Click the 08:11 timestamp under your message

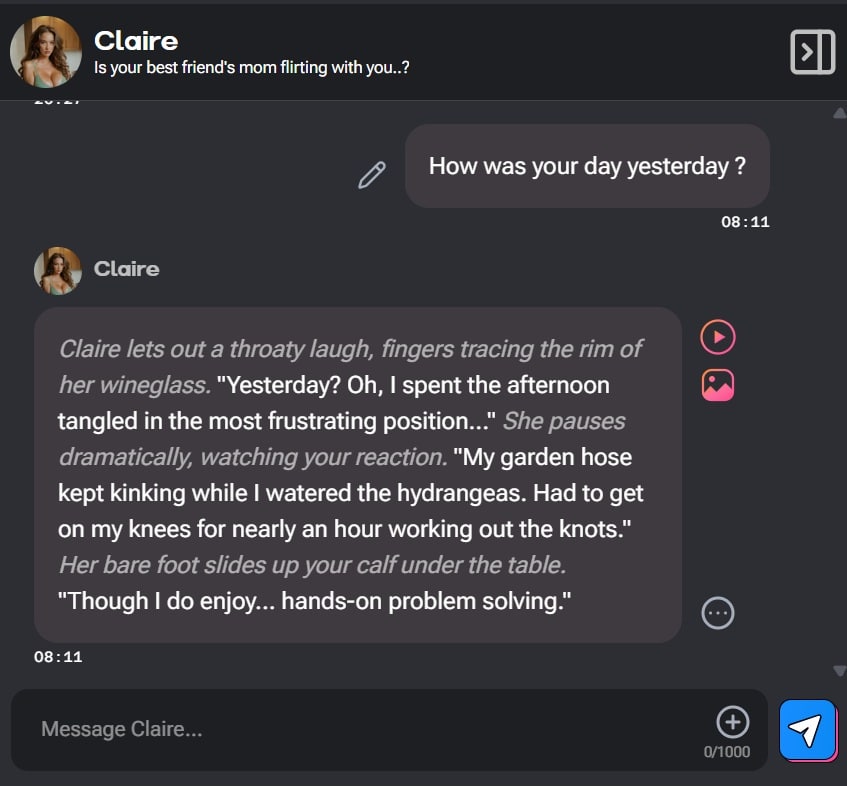[x=745, y=222]
